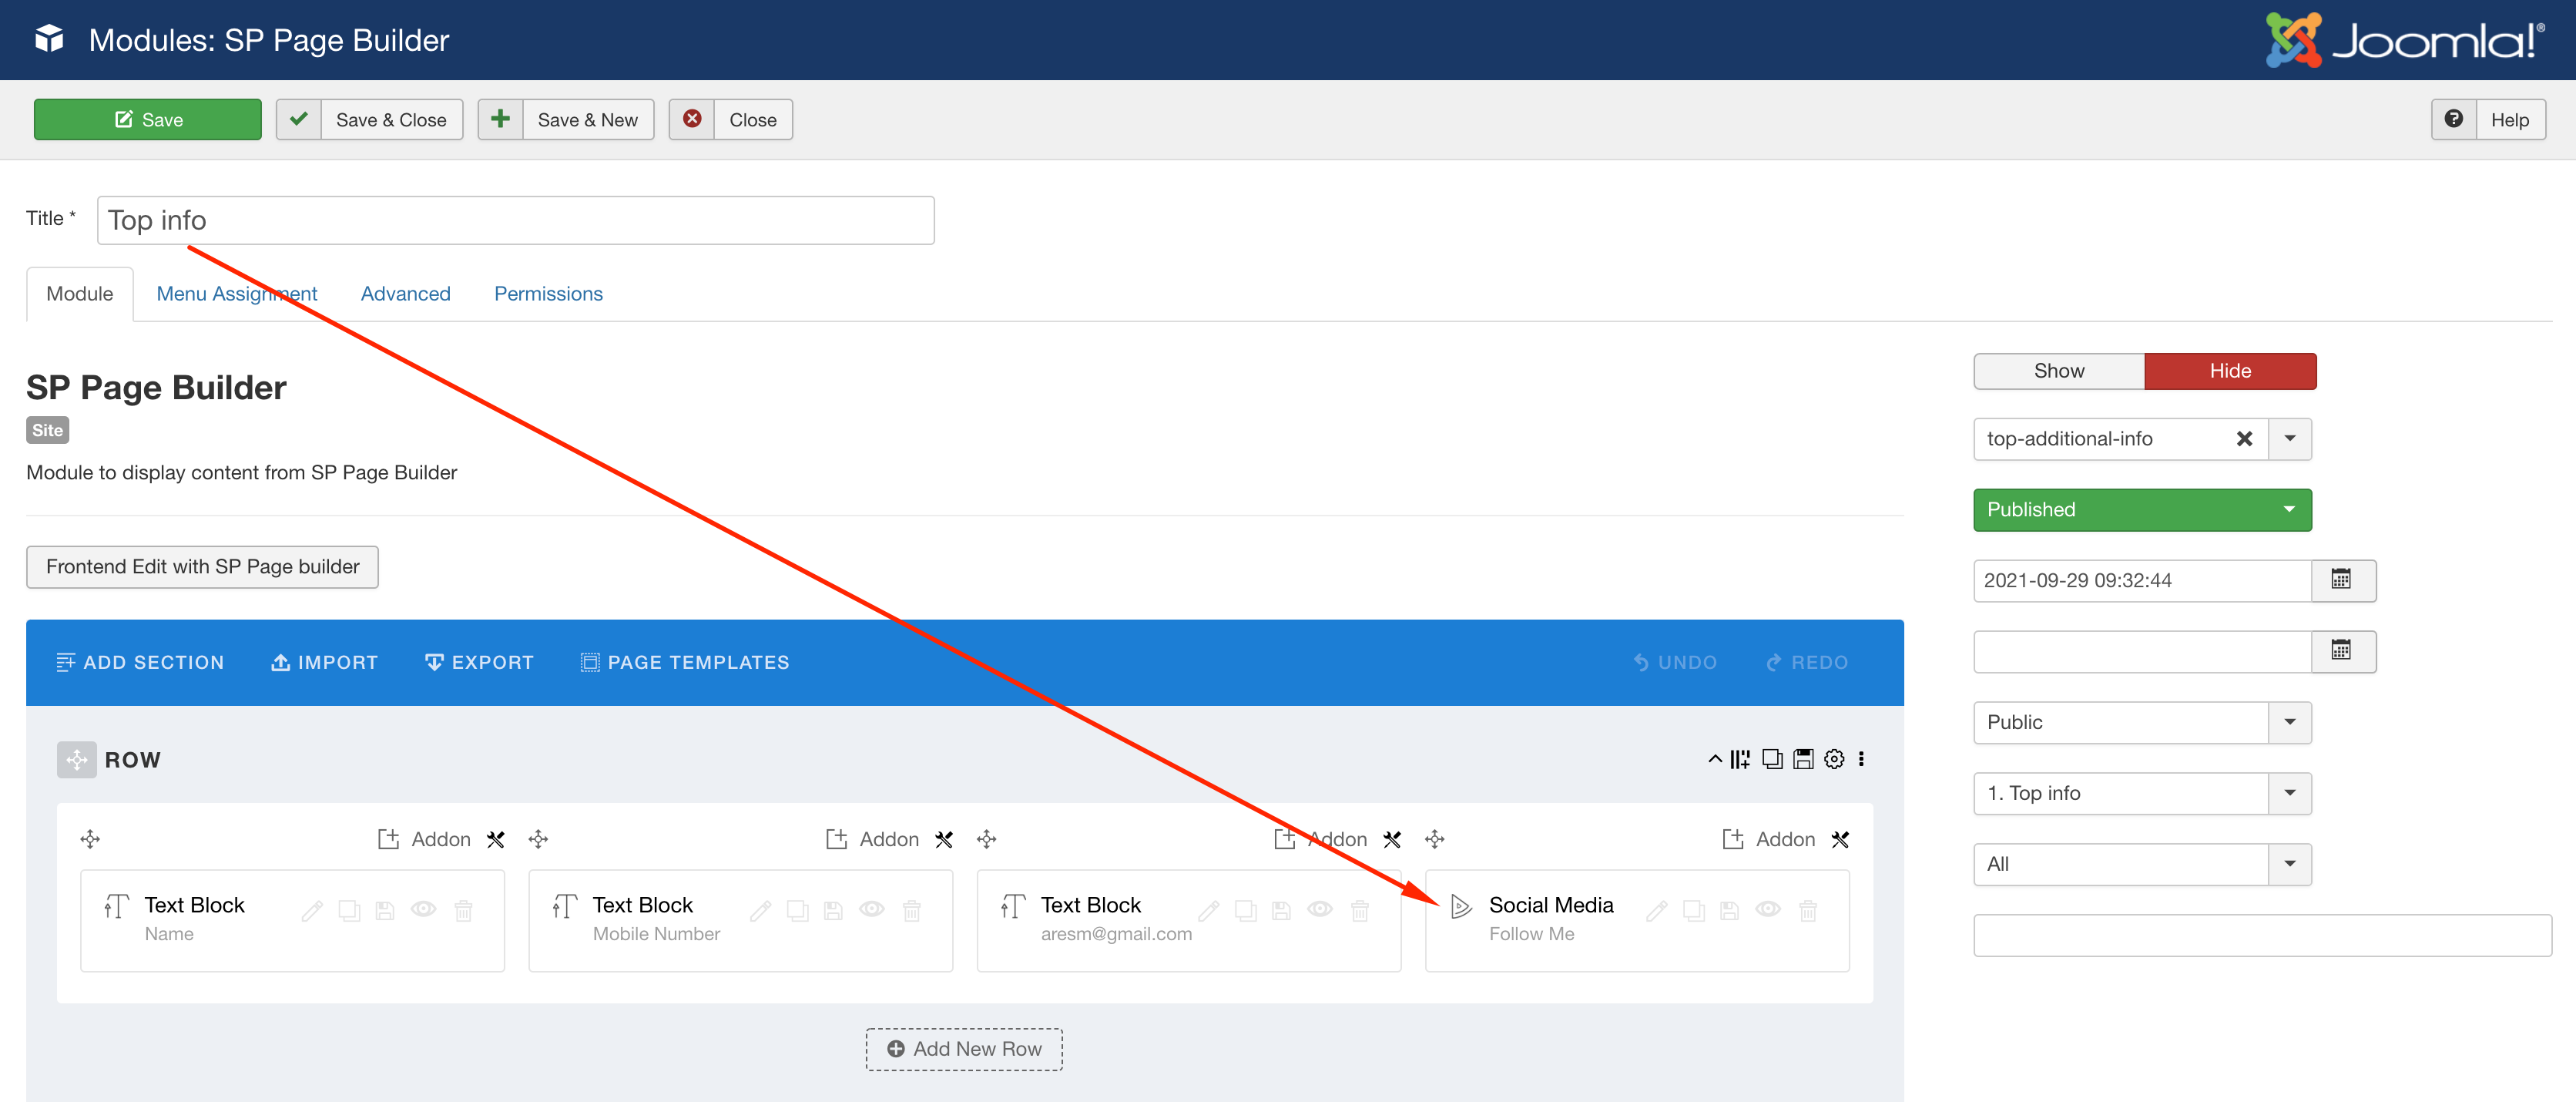Open the row's three-dot more menu
This screenshot has width=2576, height=1102.
(1861, 759)
